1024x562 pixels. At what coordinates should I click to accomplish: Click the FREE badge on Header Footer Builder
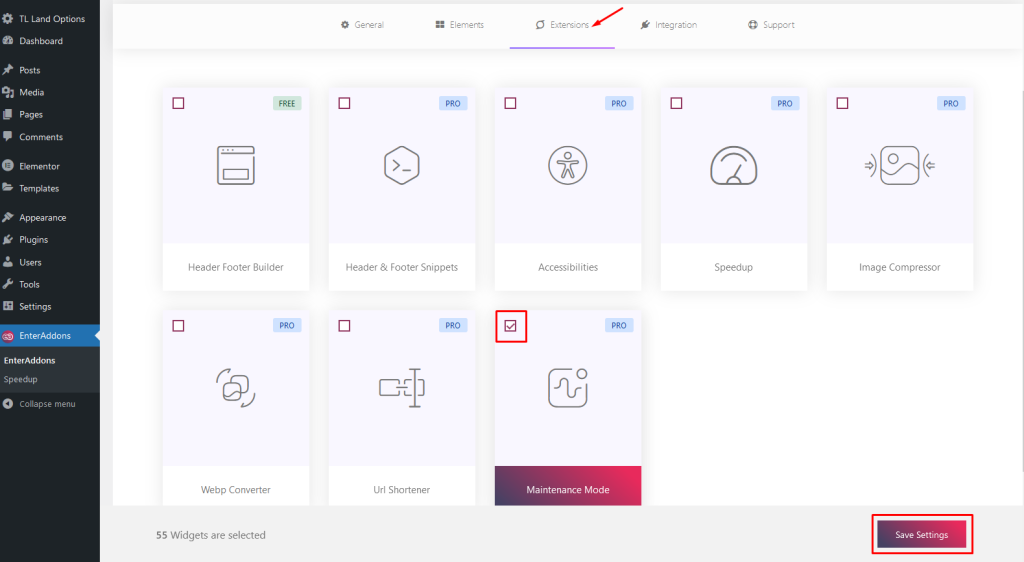(x=287, y=103)
